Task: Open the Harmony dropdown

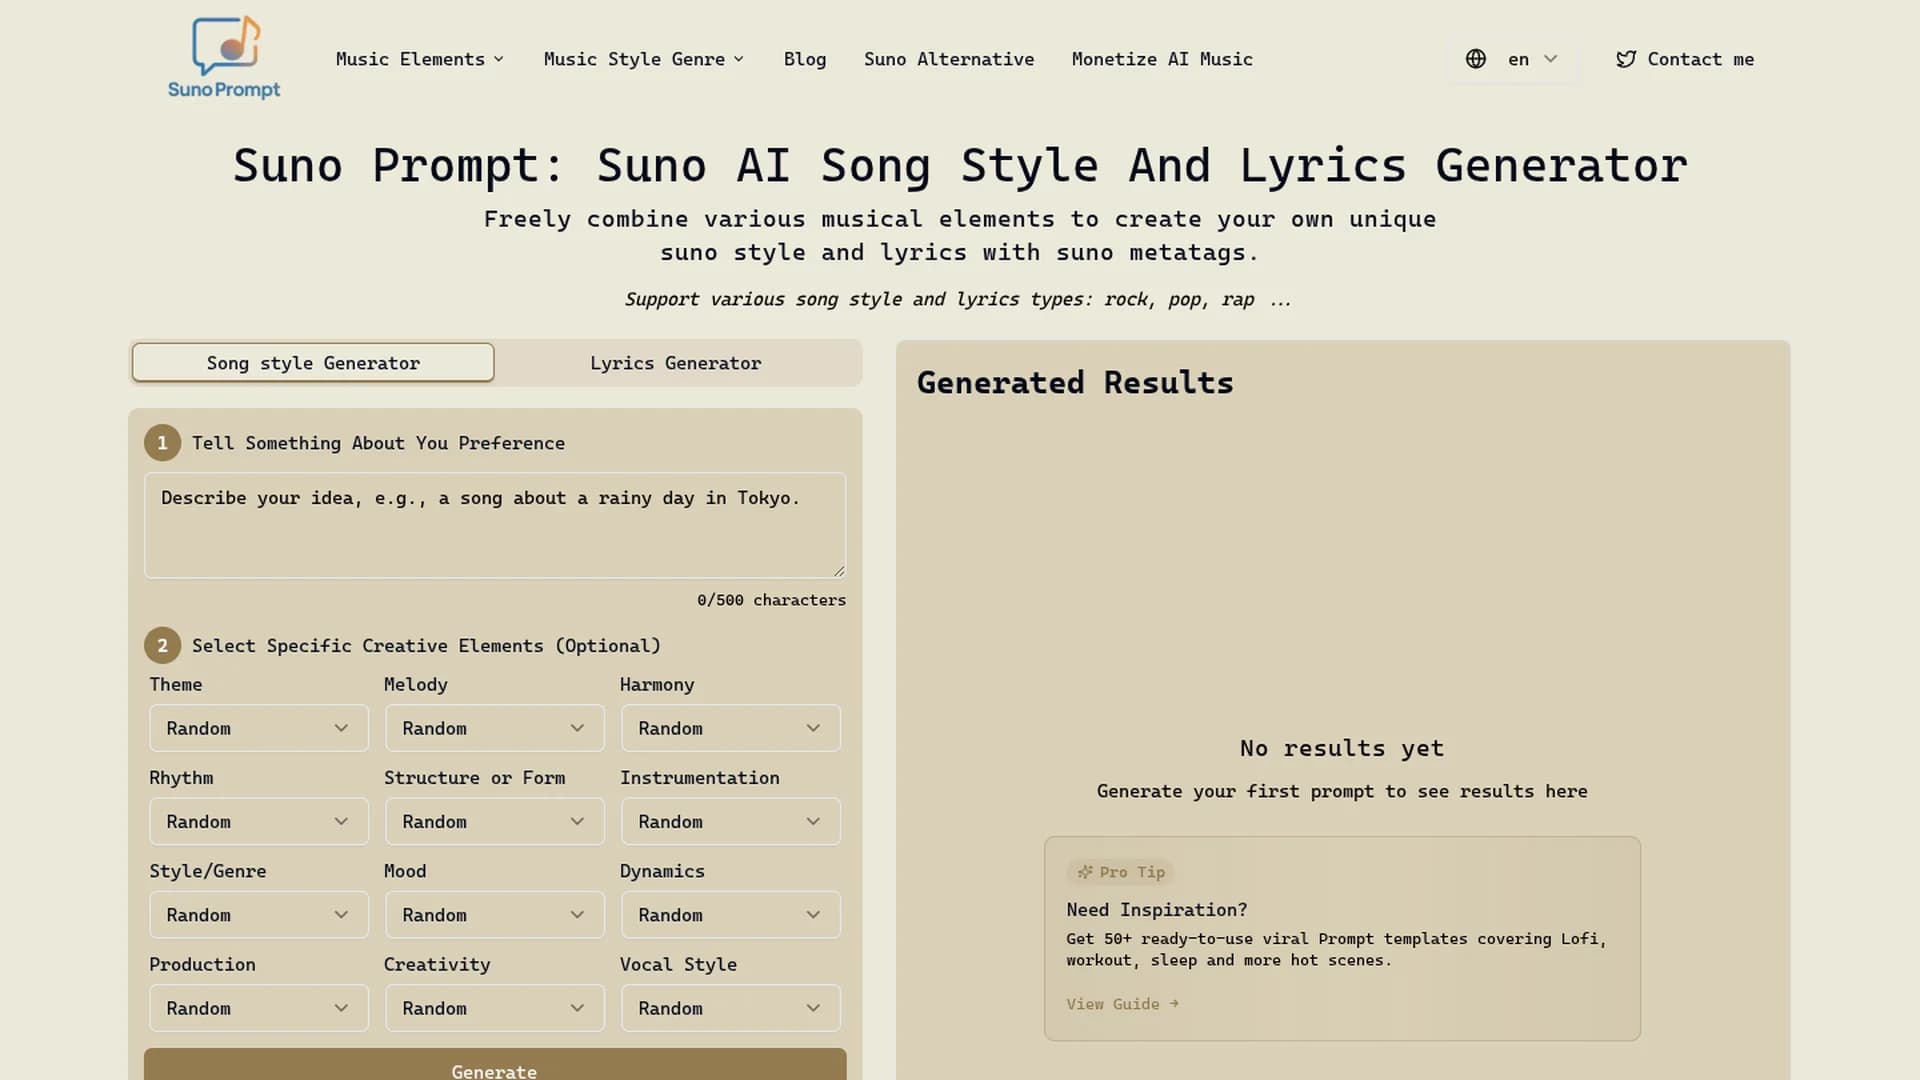Action: pyautogui.click(x=731, y=728)
